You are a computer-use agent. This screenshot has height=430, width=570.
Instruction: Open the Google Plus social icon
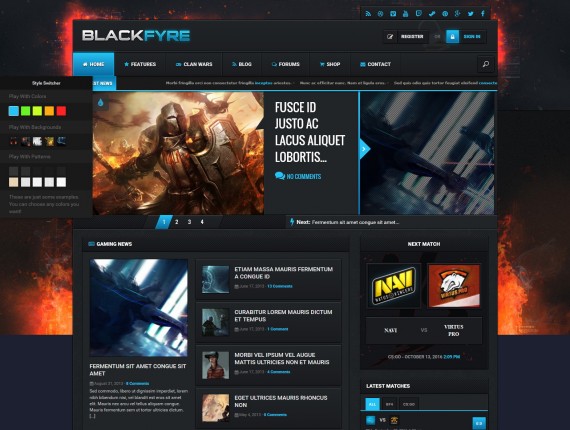458,14
